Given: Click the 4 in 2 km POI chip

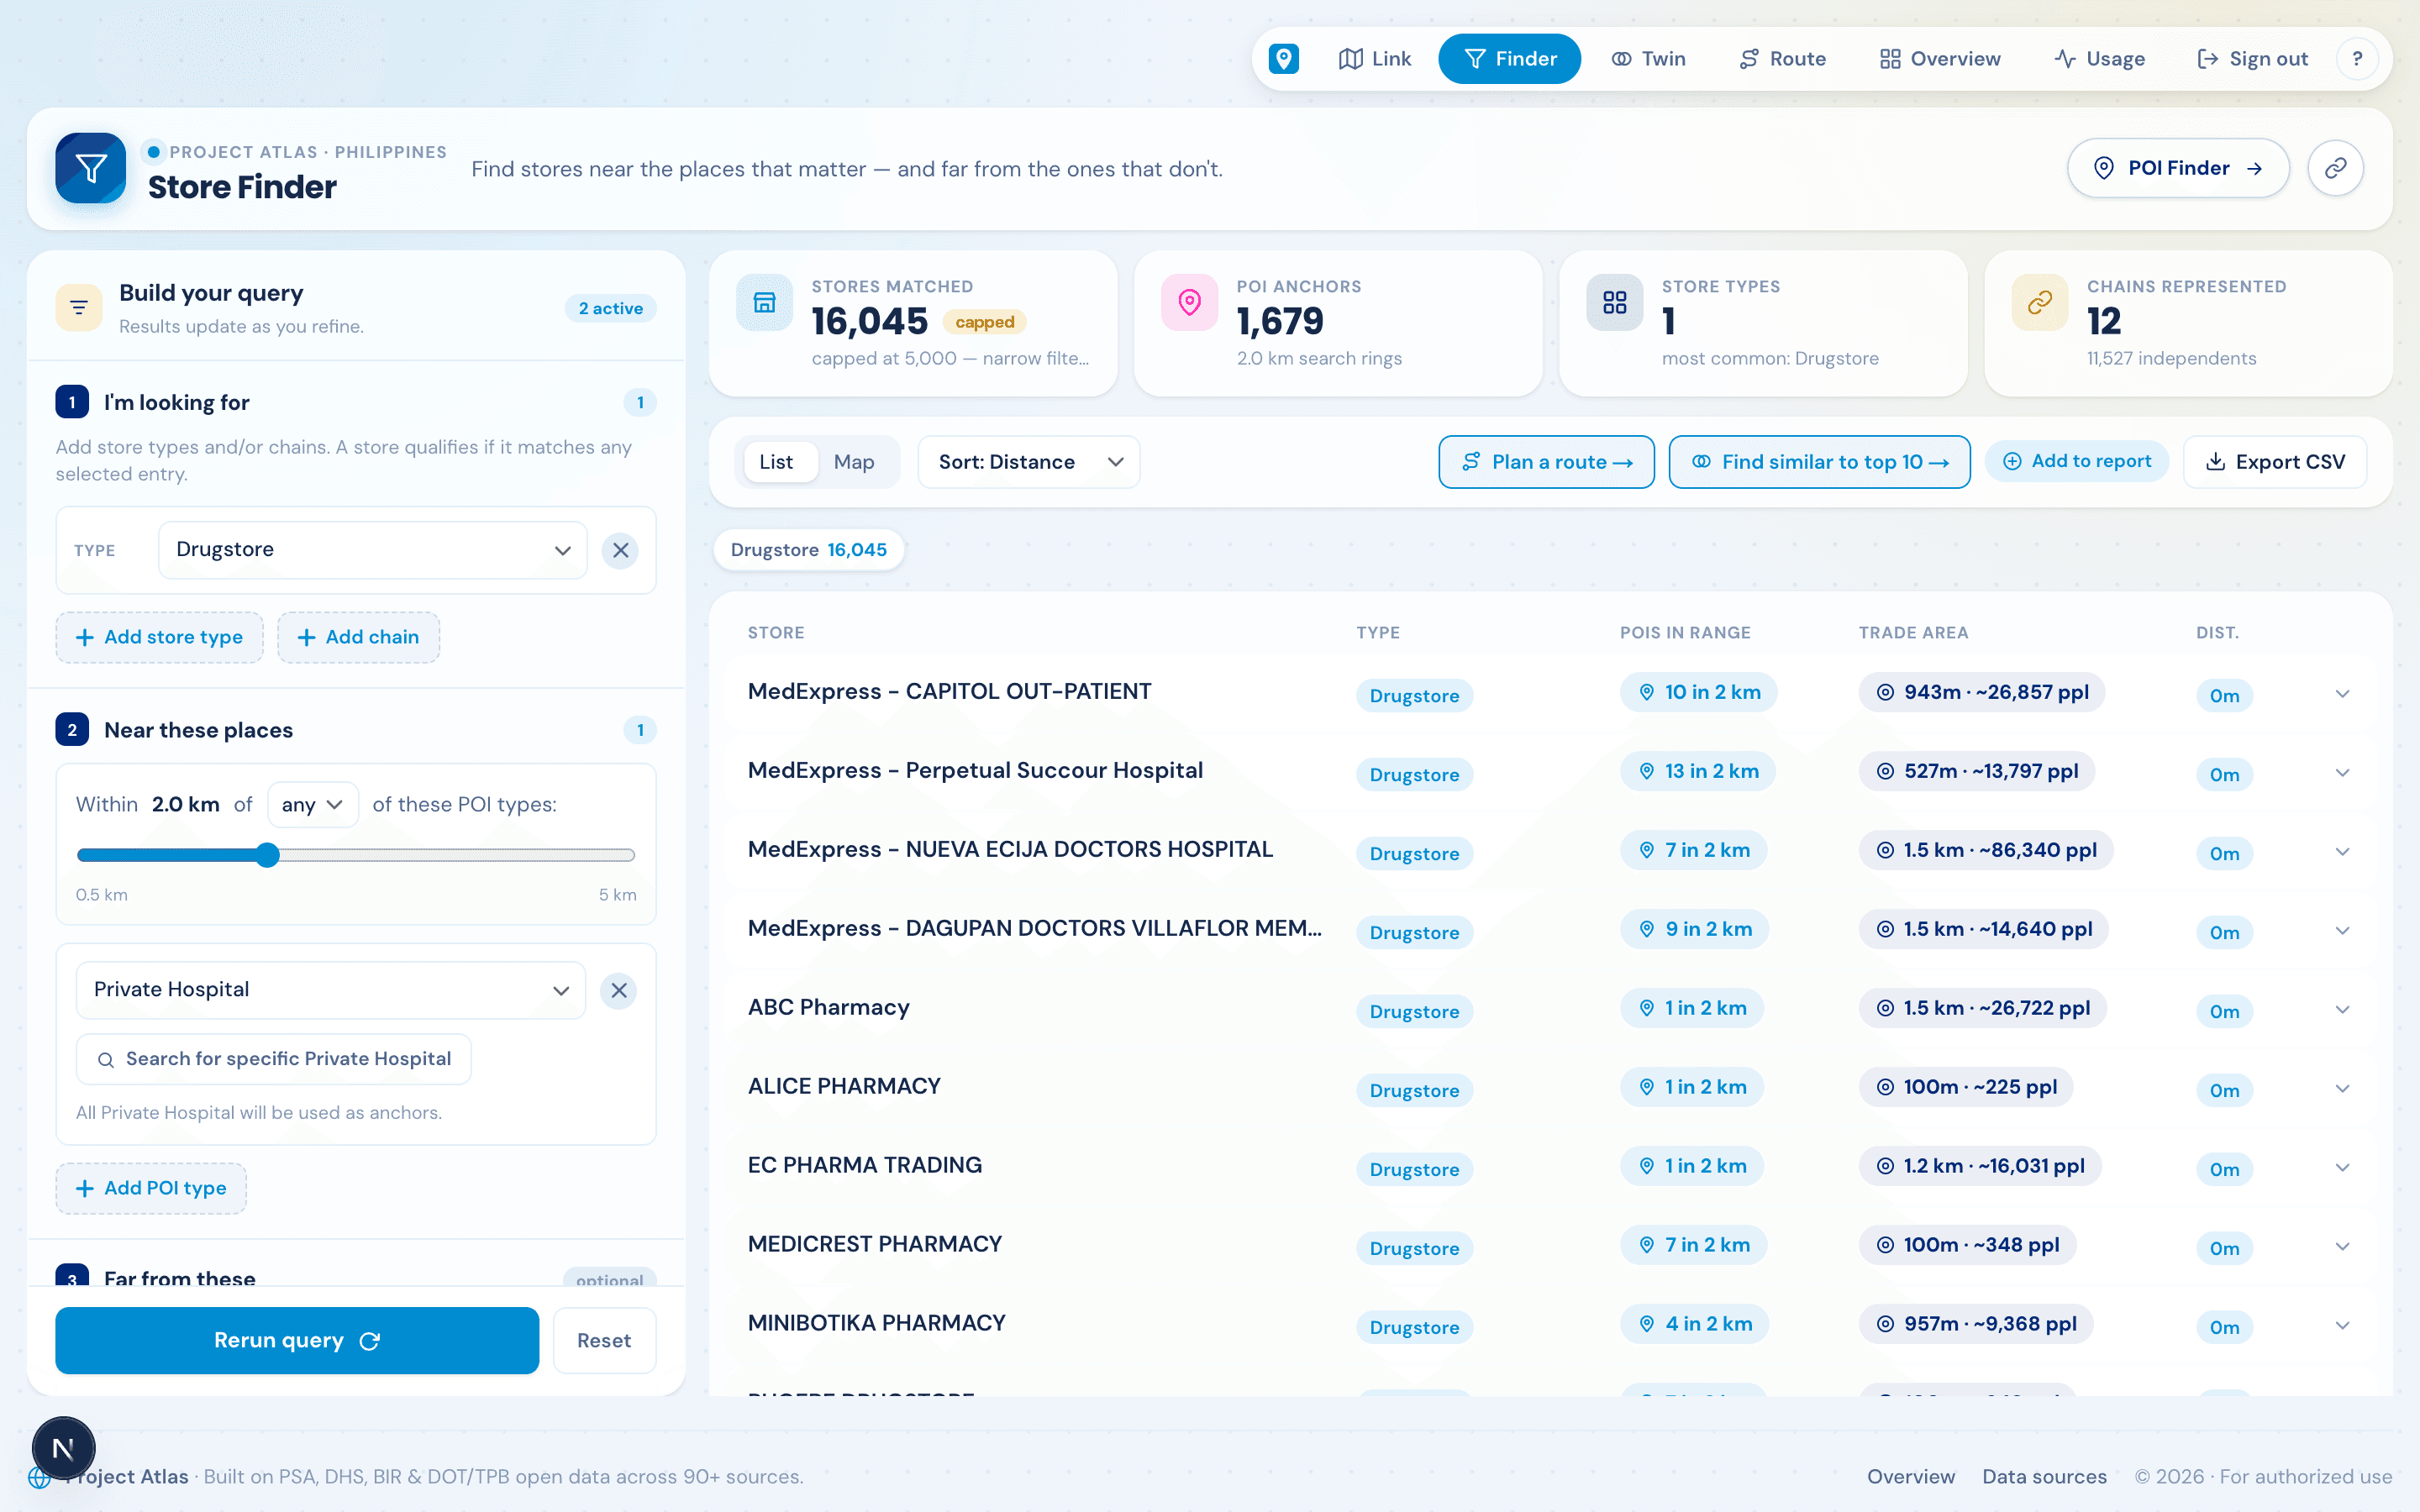Looking at the screenshot, I should coord(1694,1324).
